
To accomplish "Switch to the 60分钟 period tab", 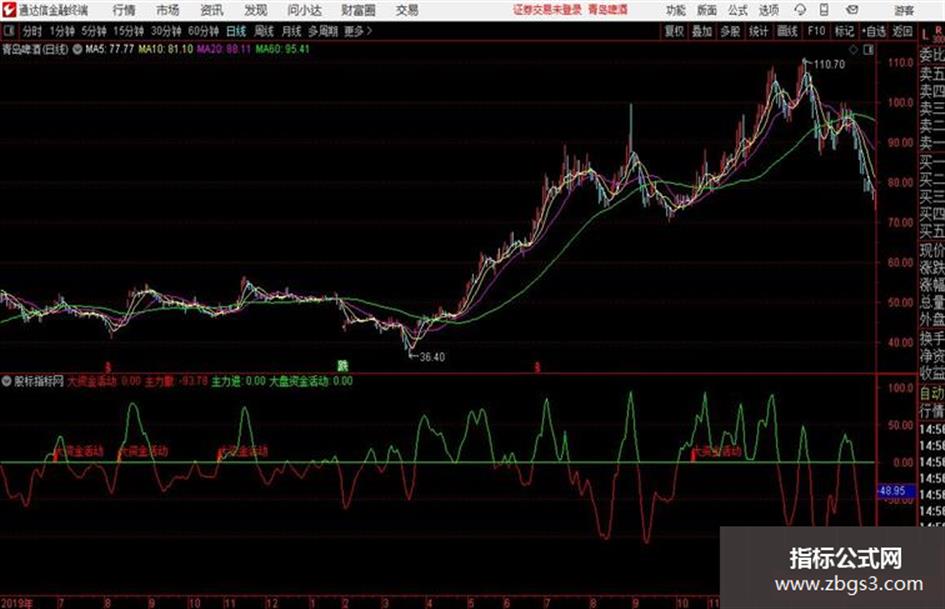I will 203,31.
